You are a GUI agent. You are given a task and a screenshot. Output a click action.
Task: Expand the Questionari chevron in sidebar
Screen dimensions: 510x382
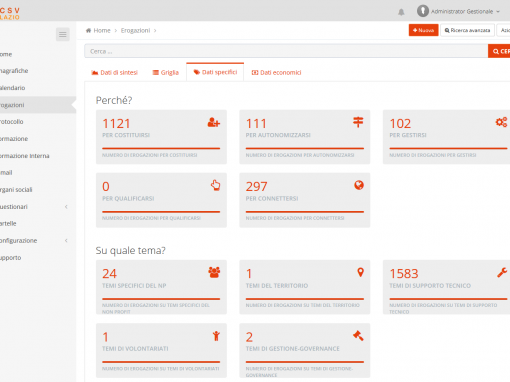point(66,207)
